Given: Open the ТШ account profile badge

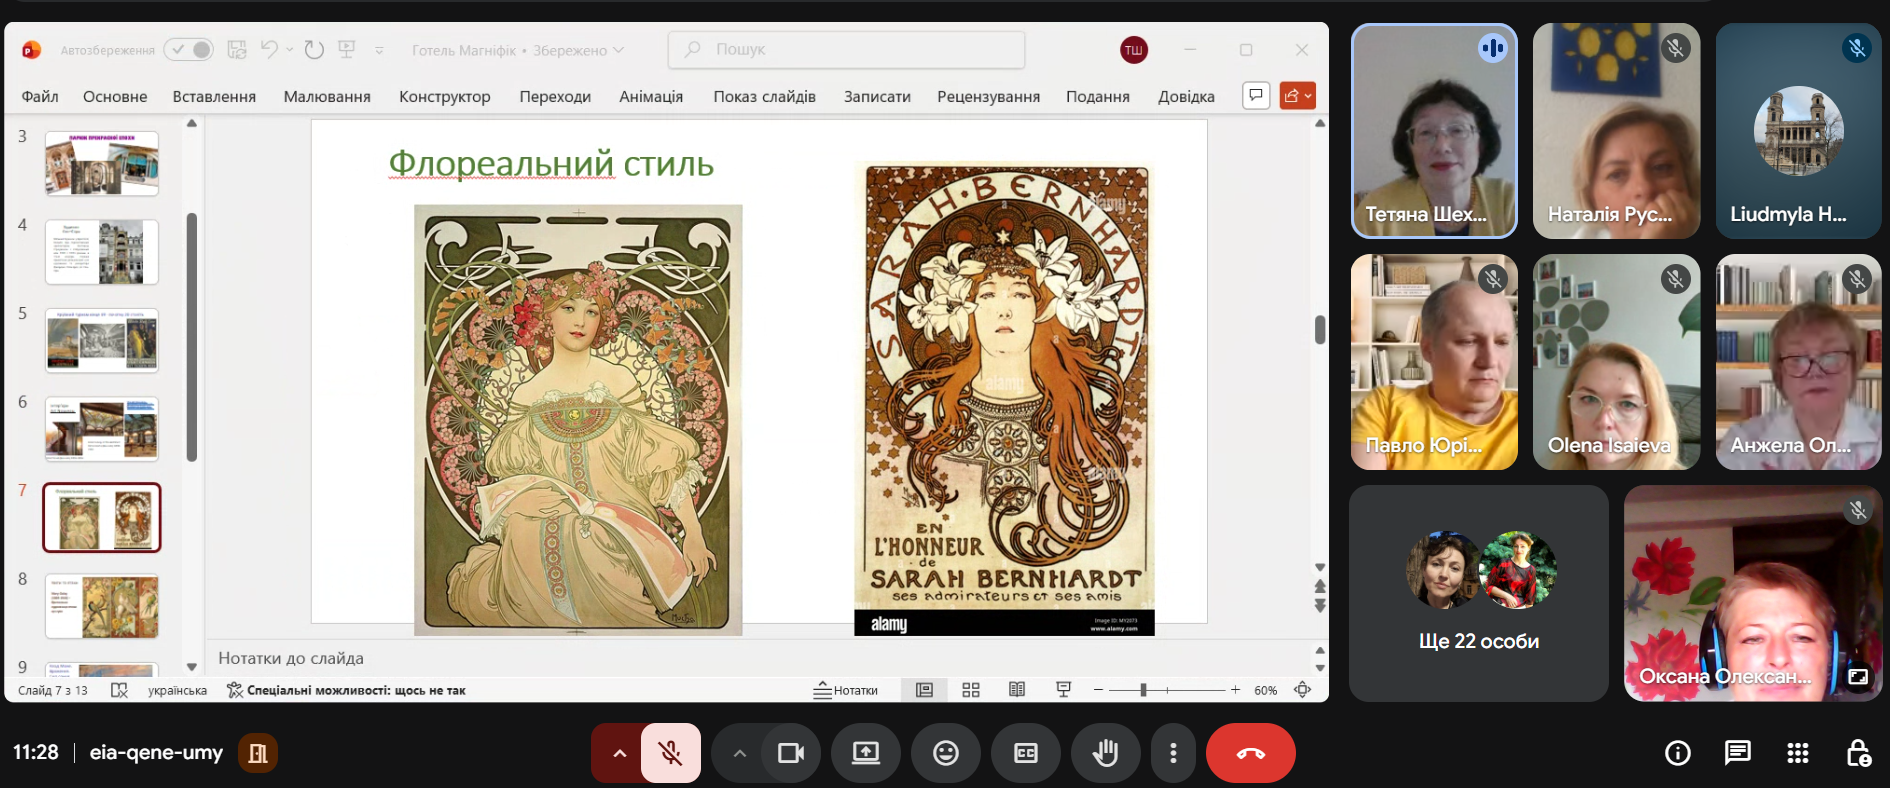Looking at the screenshot, I should 1134,50.
